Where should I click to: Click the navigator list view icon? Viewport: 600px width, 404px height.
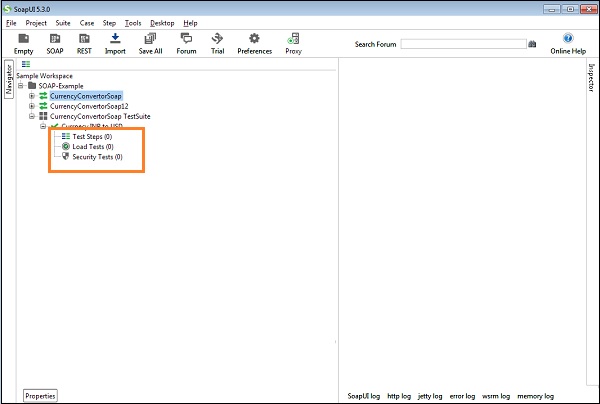[26, 64]
